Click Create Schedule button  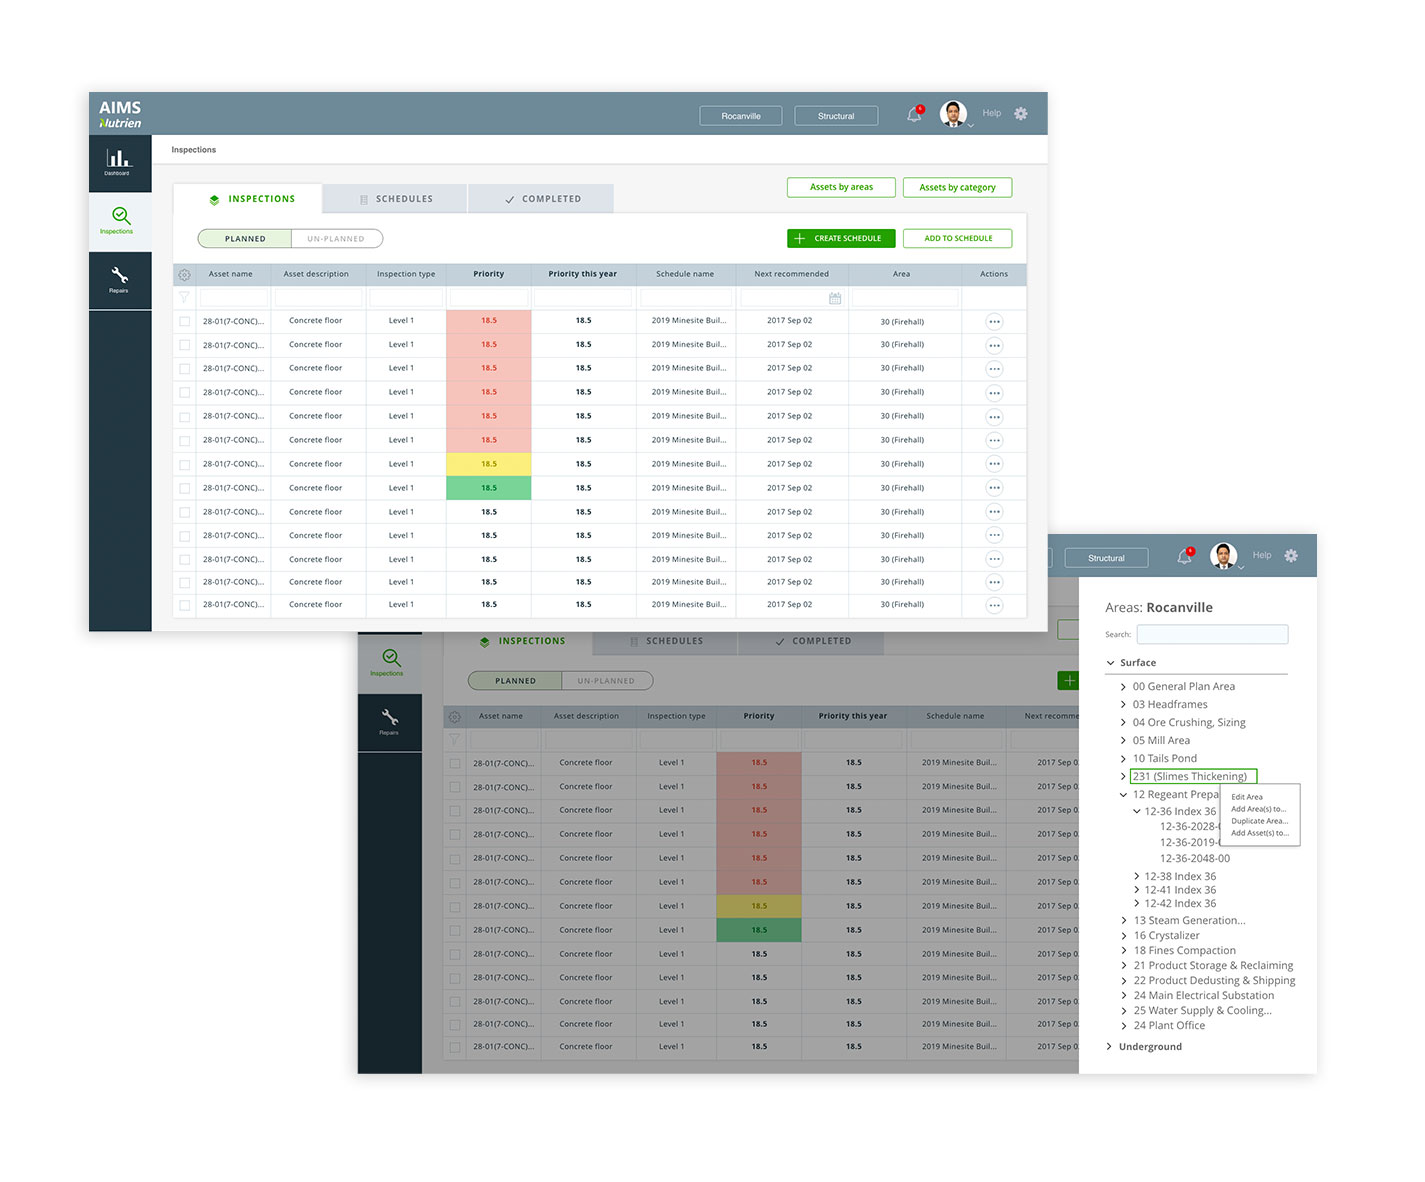(841, 238)
